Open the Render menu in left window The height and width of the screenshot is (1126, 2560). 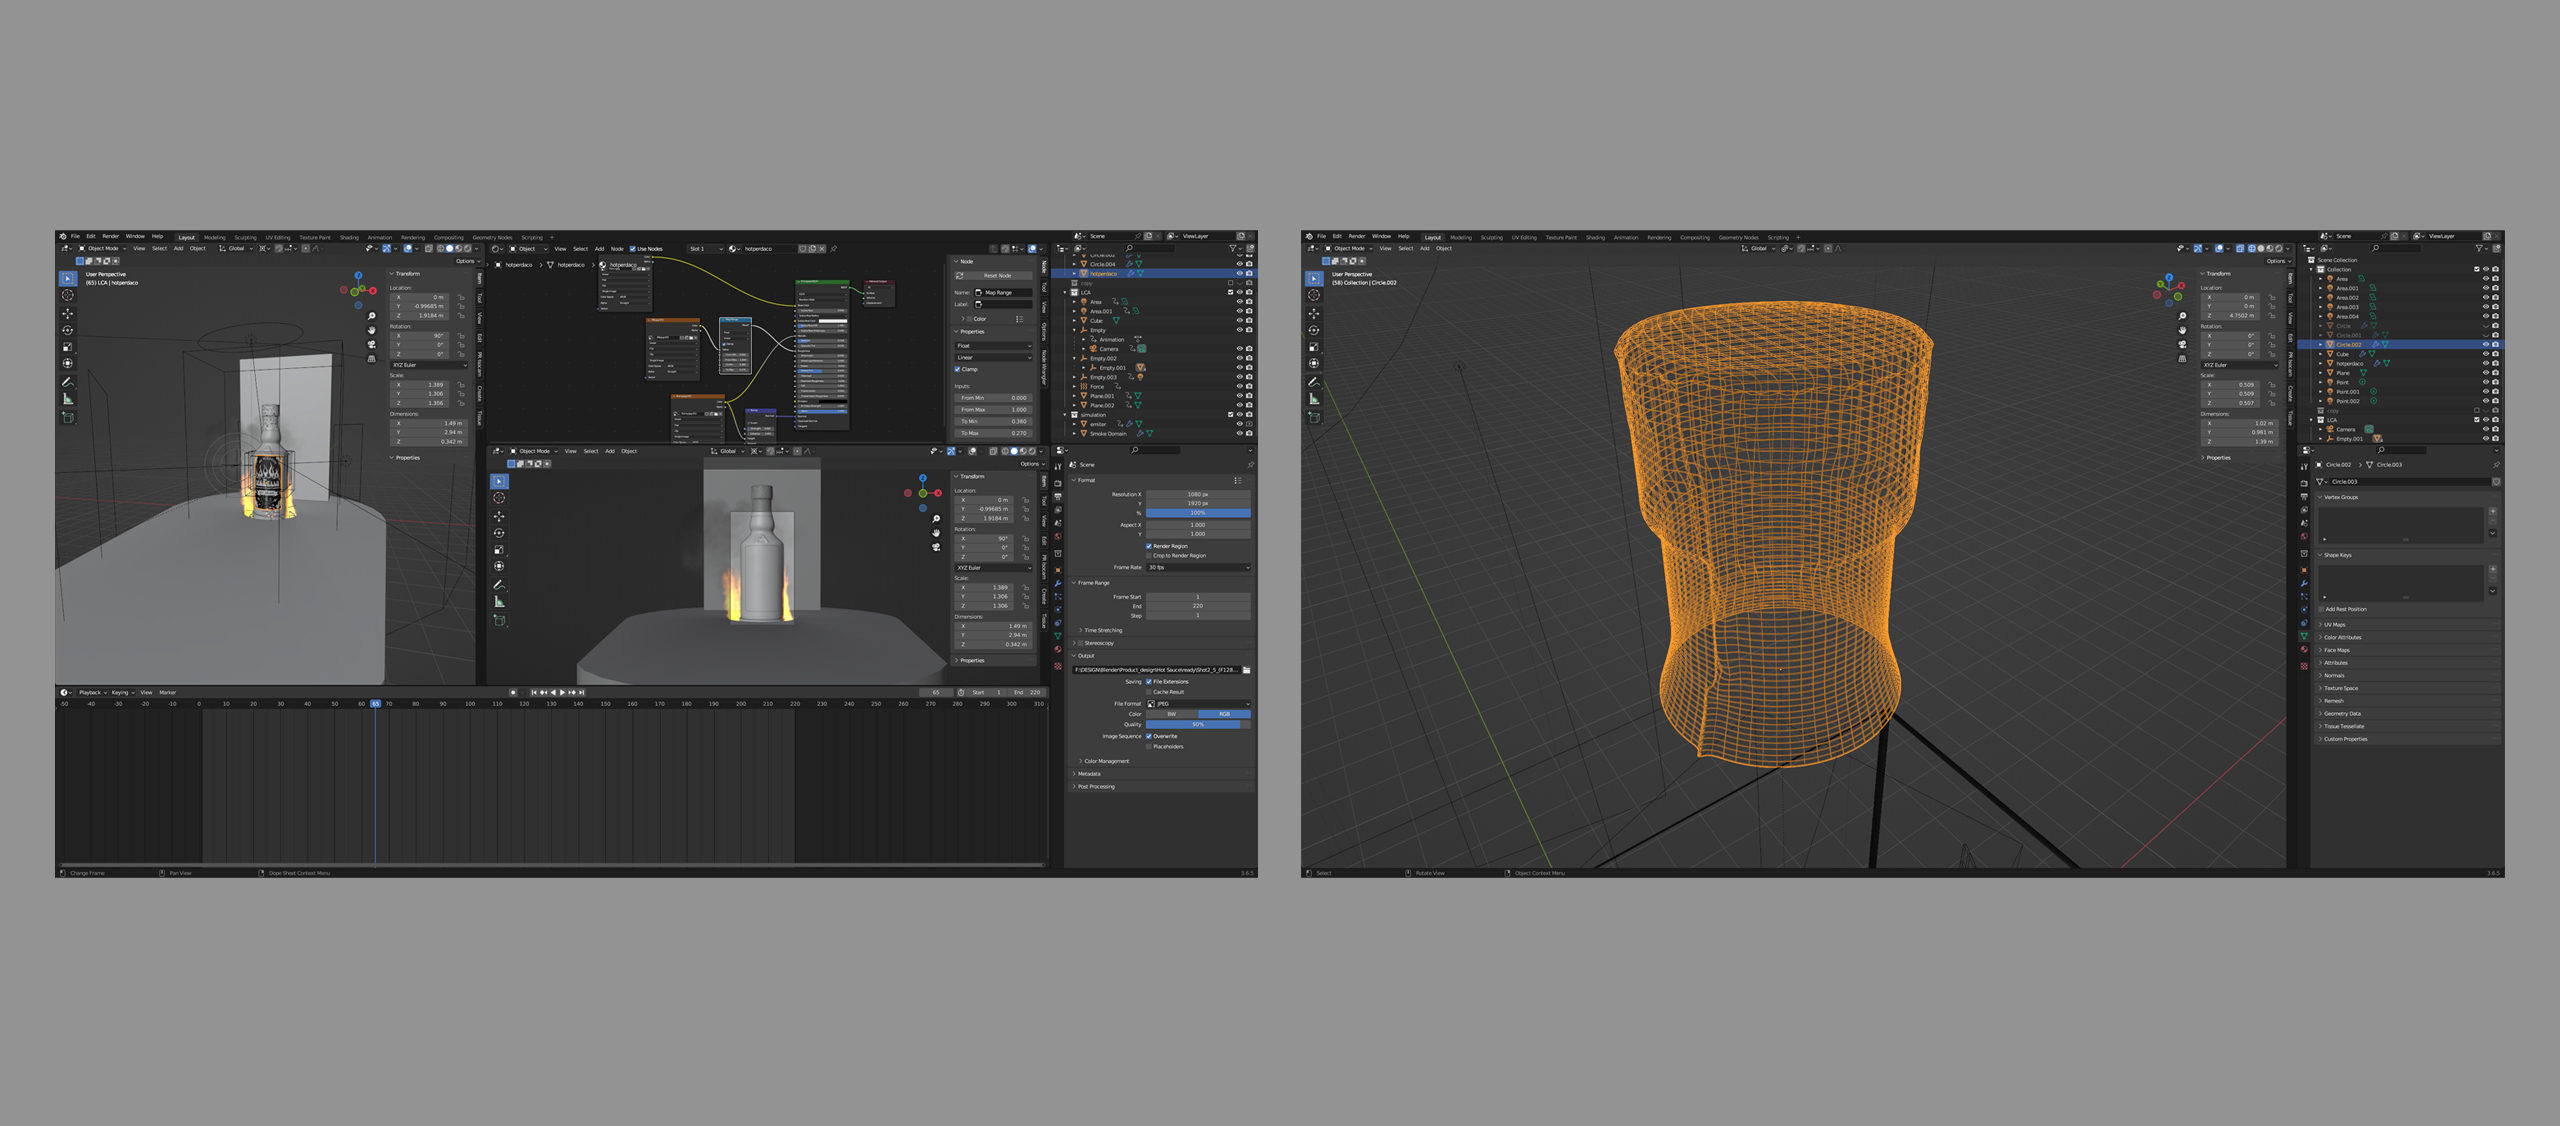tap(110, 237)
